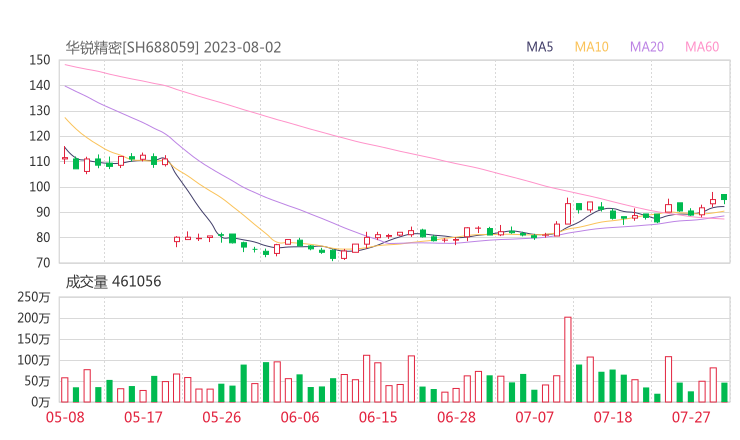
Task: Click the 250万 volume axis label
Action: click(x=34, y=297)
